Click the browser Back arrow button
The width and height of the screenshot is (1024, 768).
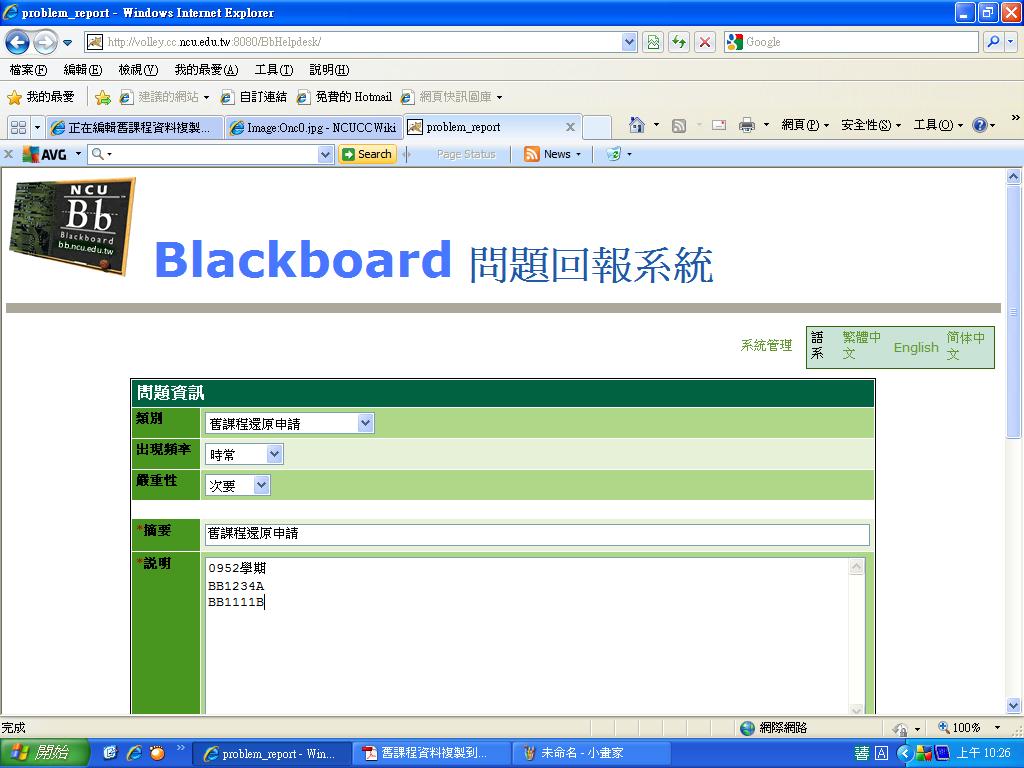pos(17,42)
